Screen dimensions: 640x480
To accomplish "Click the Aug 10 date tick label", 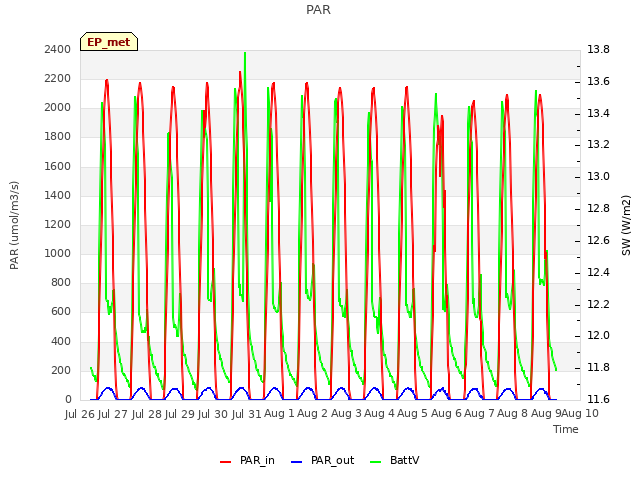I will point(580,413).
